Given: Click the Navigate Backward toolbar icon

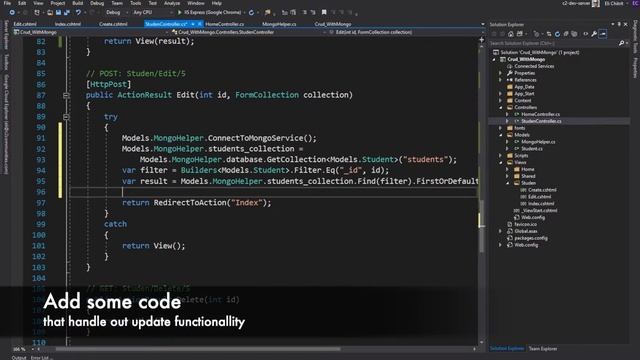Looking at the screenshot, I should point(12,13).
